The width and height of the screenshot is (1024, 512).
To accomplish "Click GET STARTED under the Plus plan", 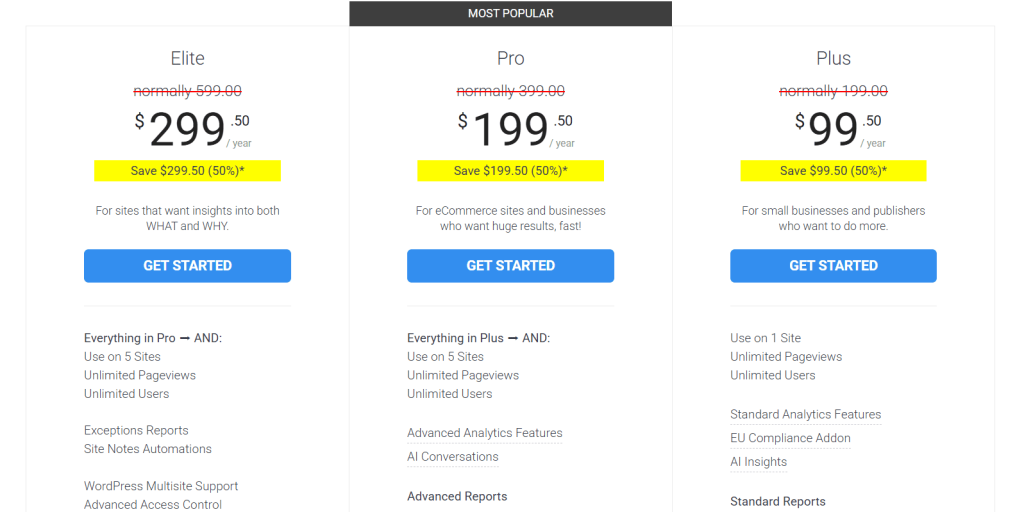I will click(833, 266).
